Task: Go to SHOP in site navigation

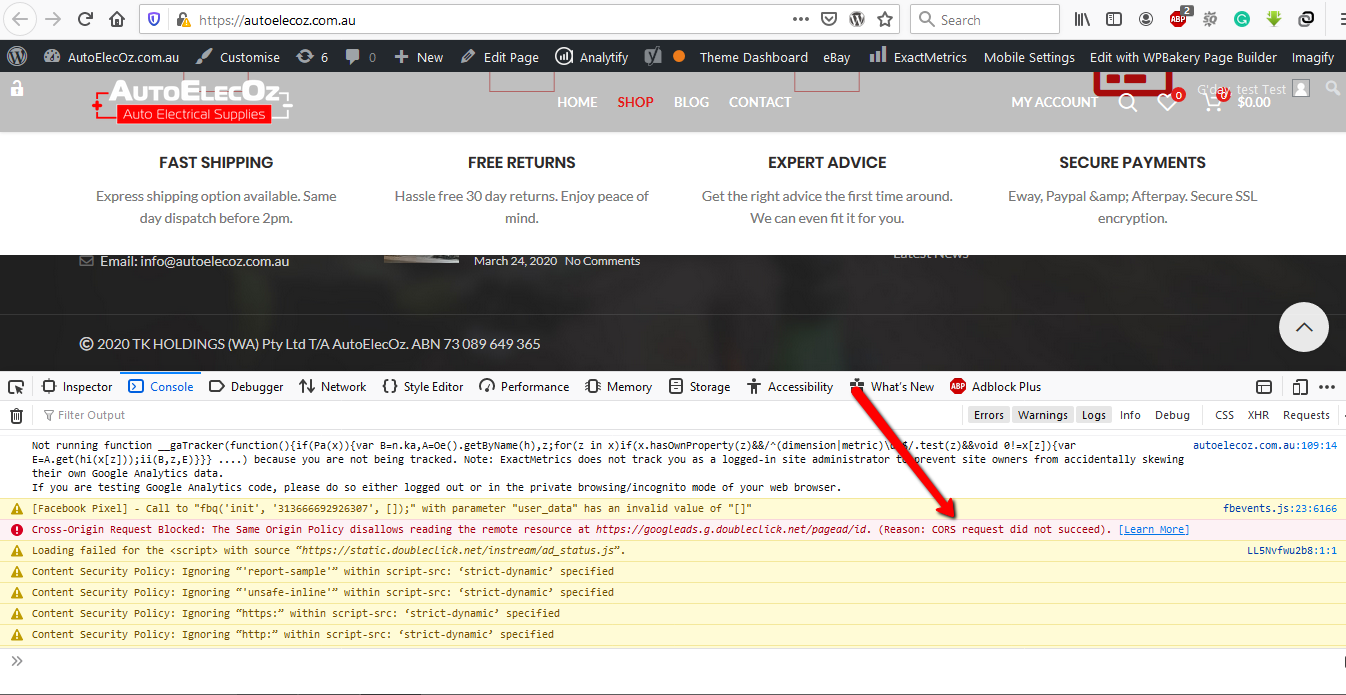Action: 635,102
